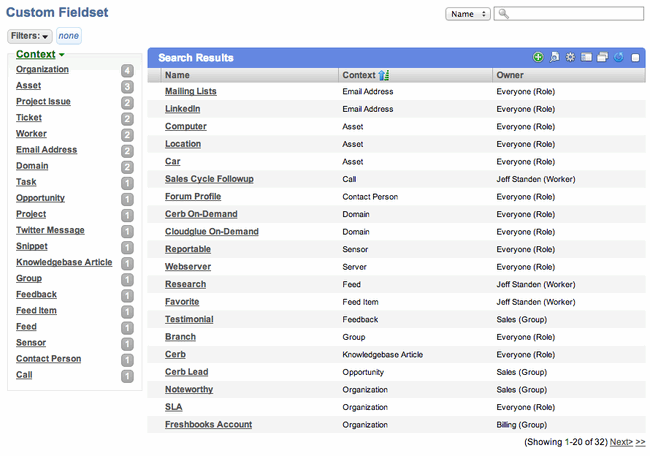
Task: Sort results by the Owner column header
Action: 510,75
